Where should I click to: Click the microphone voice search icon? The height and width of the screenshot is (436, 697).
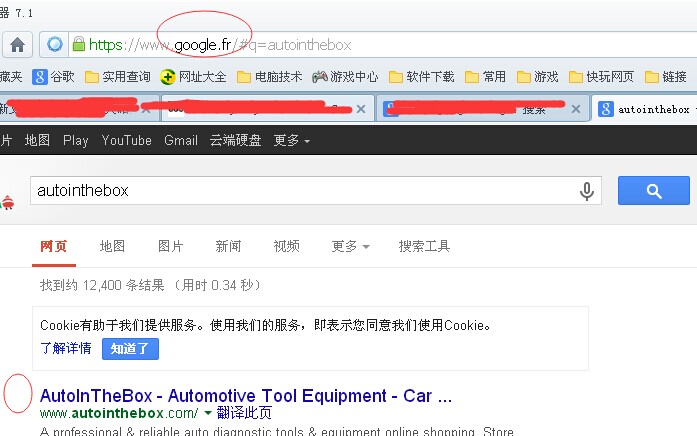click(587, 191)
